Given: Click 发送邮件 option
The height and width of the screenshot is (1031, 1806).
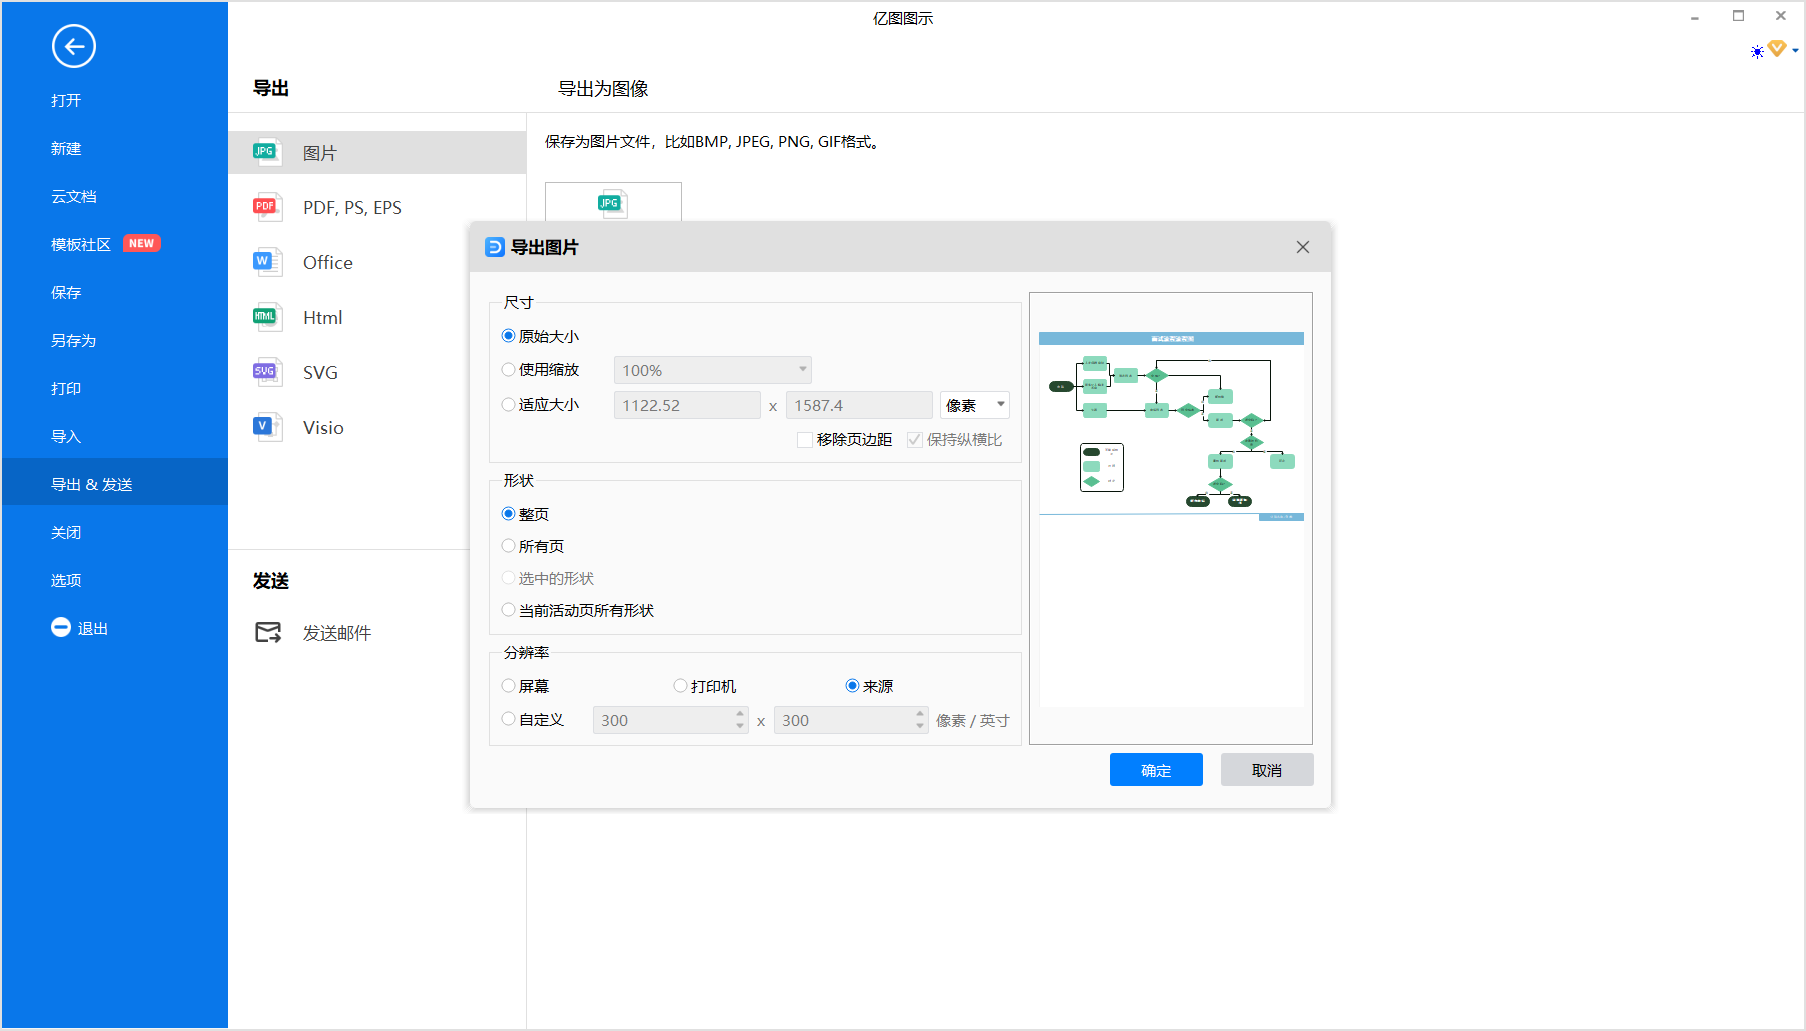Looking at the screenshot, I should pos(337,633).
